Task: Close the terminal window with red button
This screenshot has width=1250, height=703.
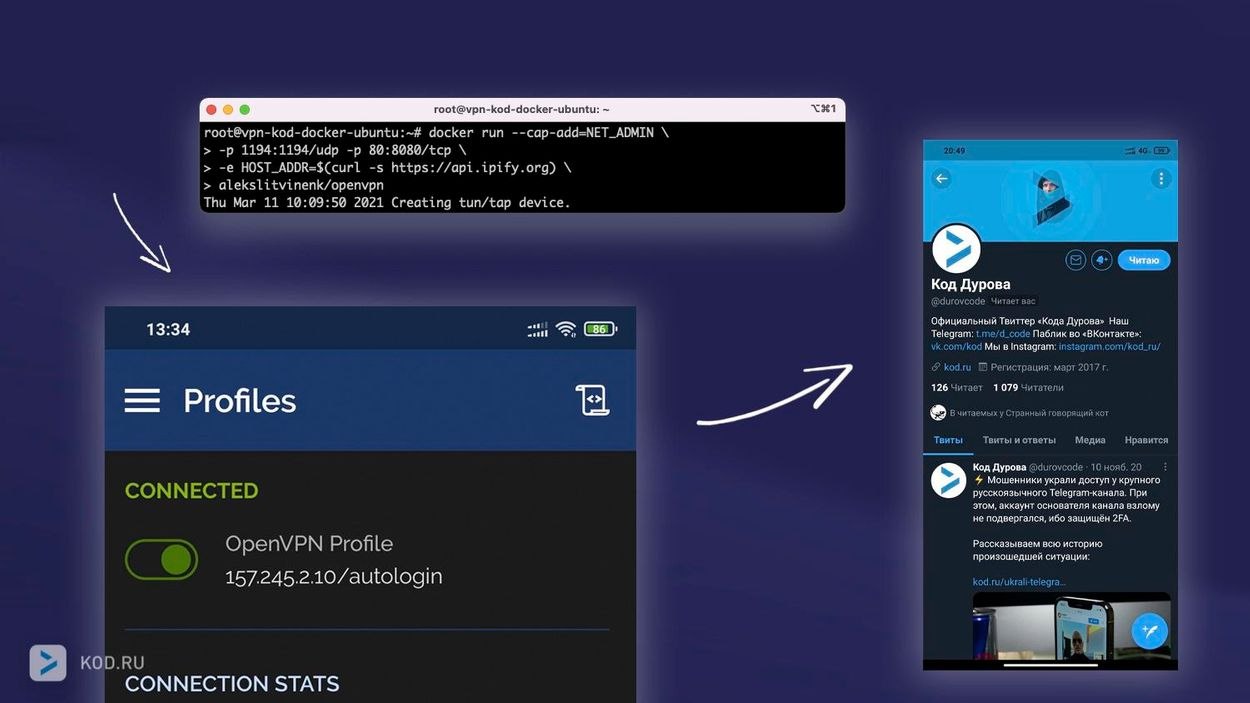Action: click(x=212, y=109)
